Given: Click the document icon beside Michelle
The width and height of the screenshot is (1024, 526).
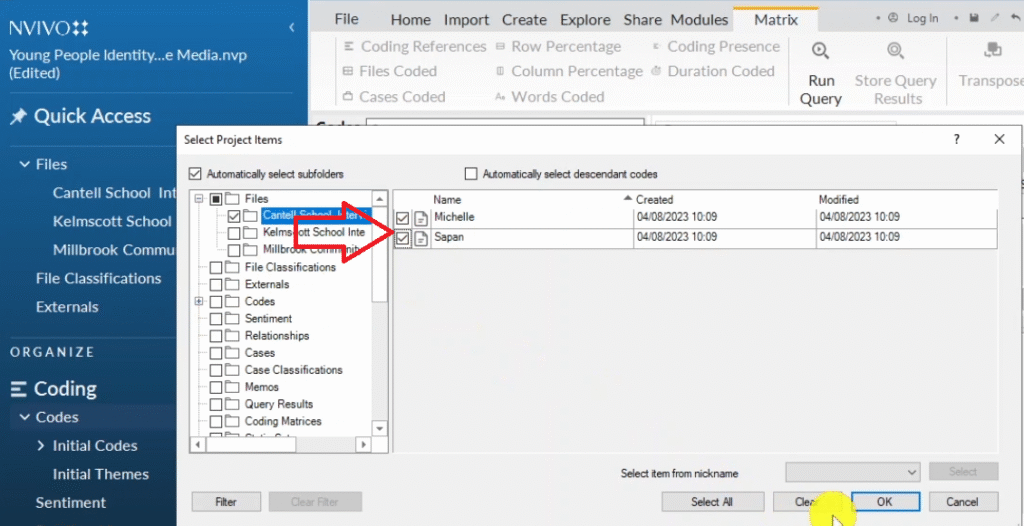Looking at the screenshot, I should 421,218.
